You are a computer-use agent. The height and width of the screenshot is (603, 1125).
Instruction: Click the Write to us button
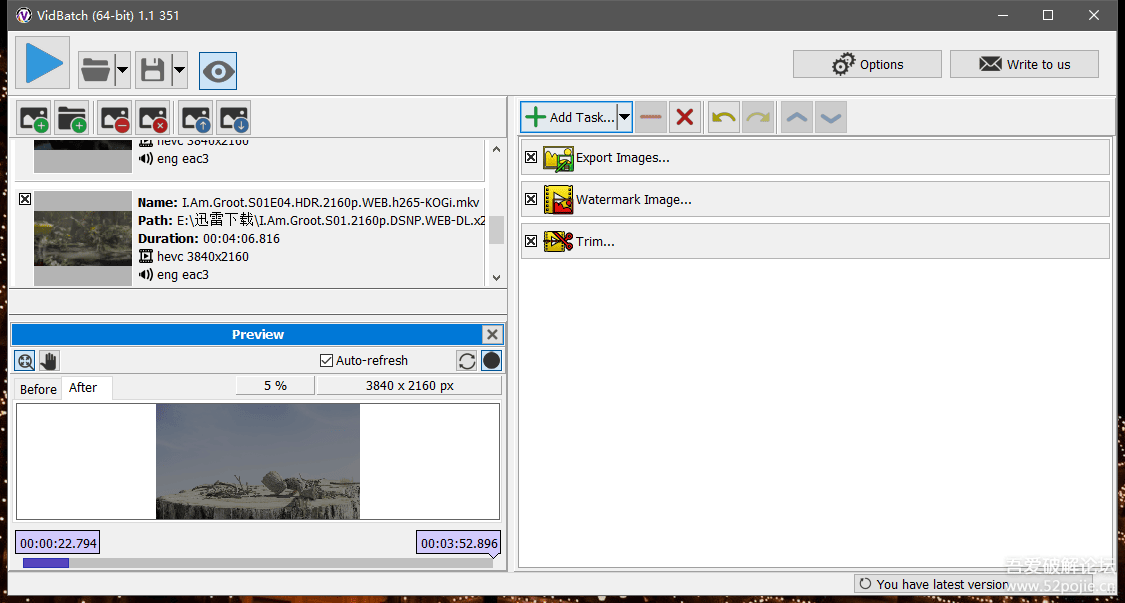(x=1025, y=64)
